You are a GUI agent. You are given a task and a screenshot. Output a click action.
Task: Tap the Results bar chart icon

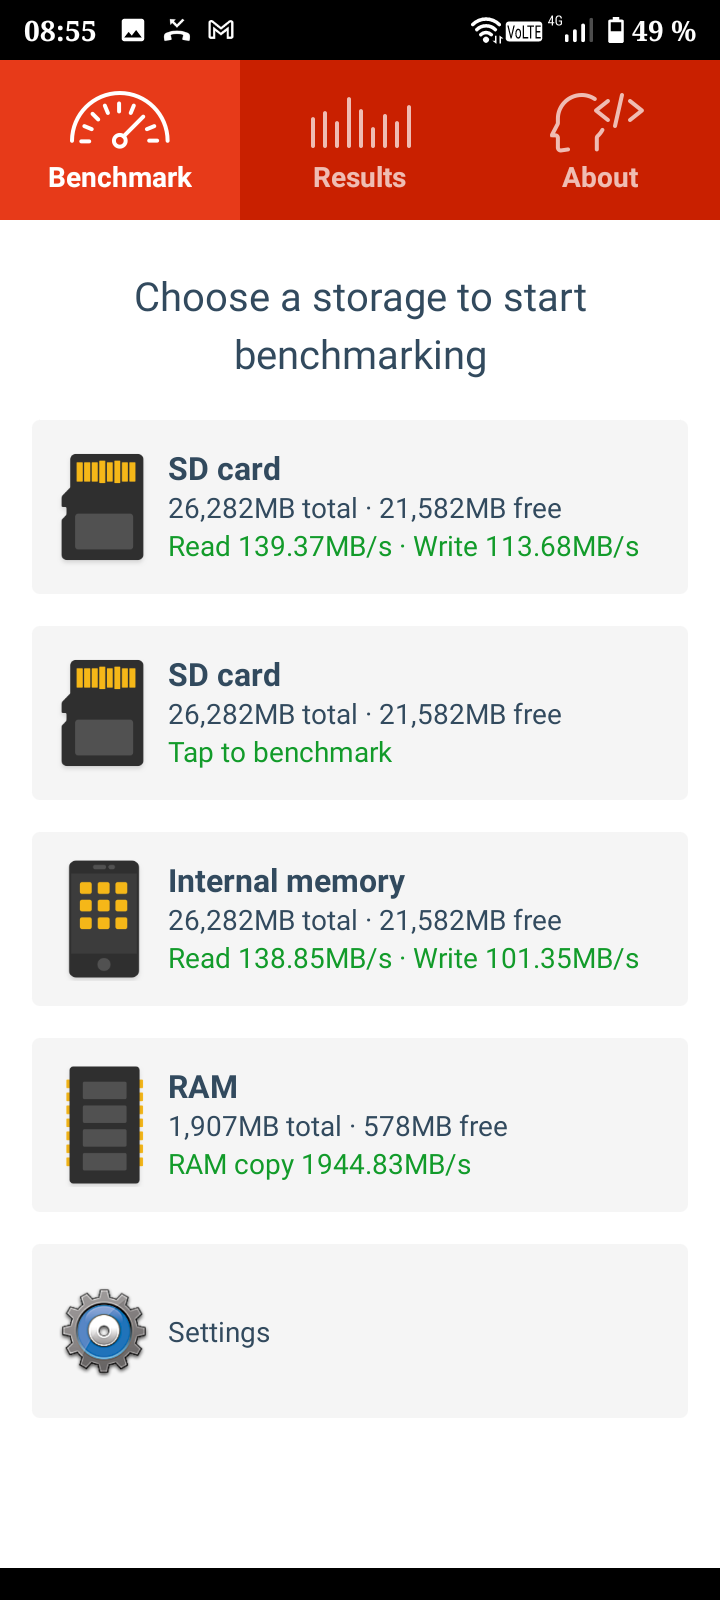point(360,123)
